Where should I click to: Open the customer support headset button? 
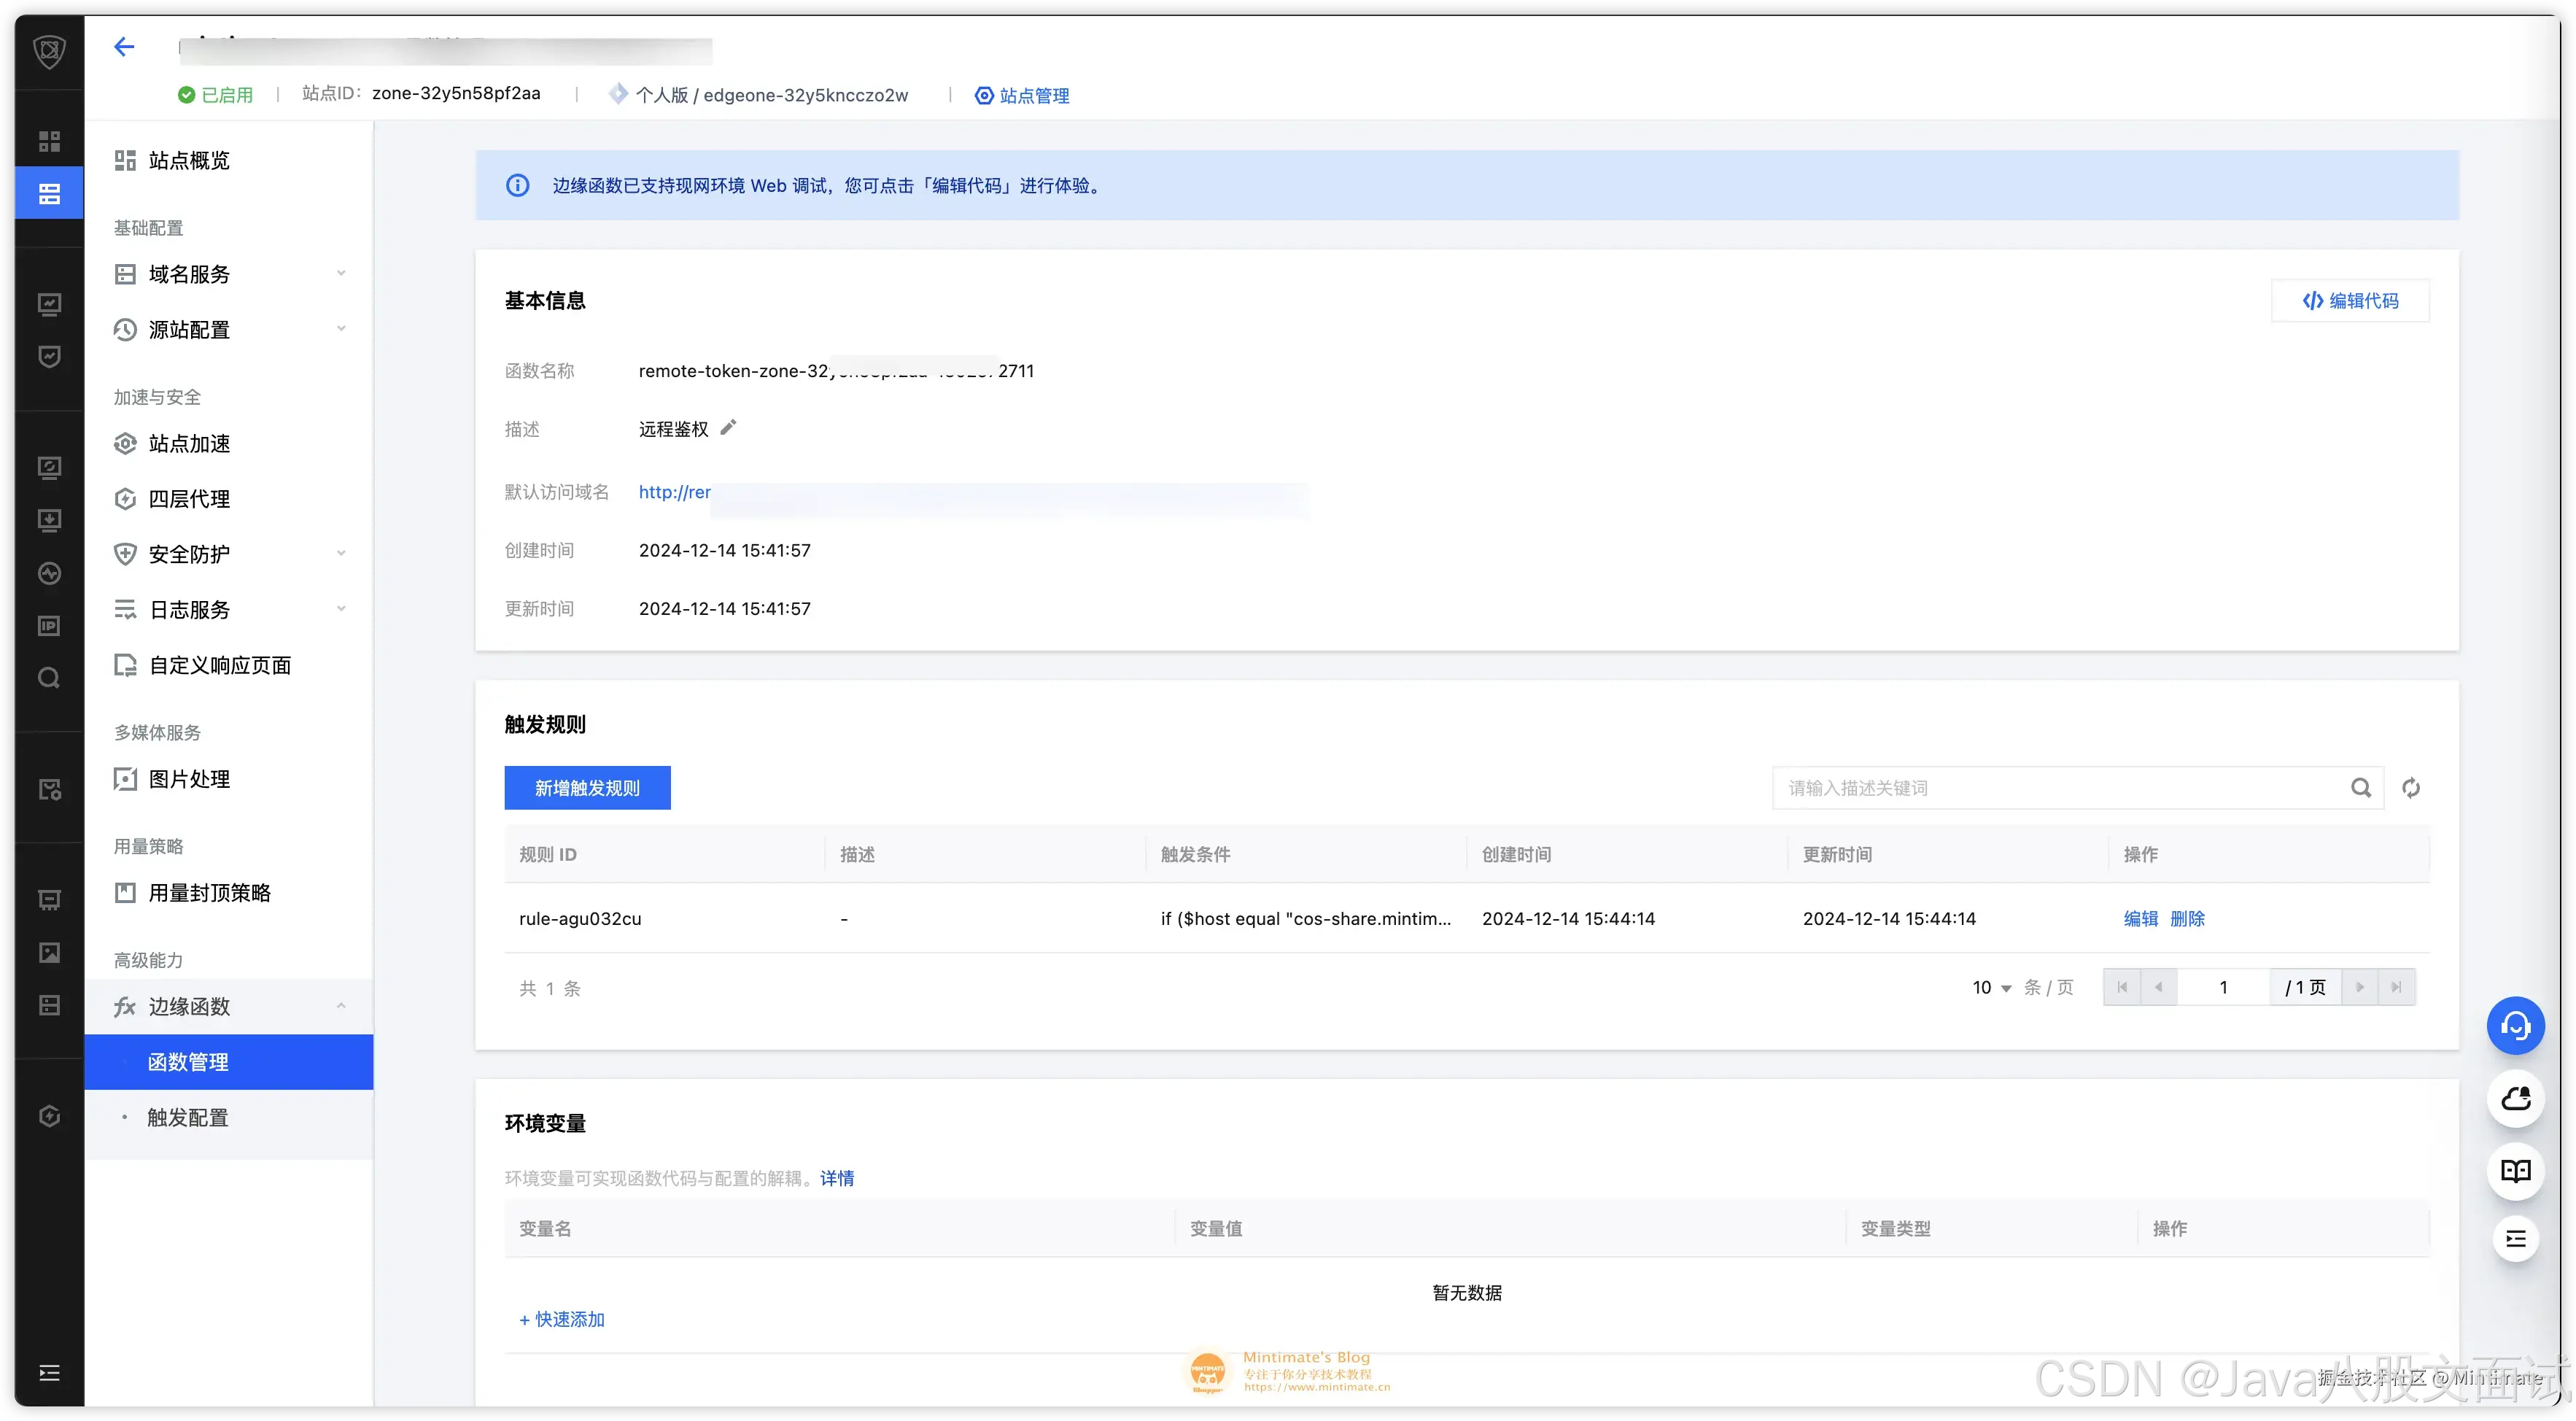tap(2516, 1026)
